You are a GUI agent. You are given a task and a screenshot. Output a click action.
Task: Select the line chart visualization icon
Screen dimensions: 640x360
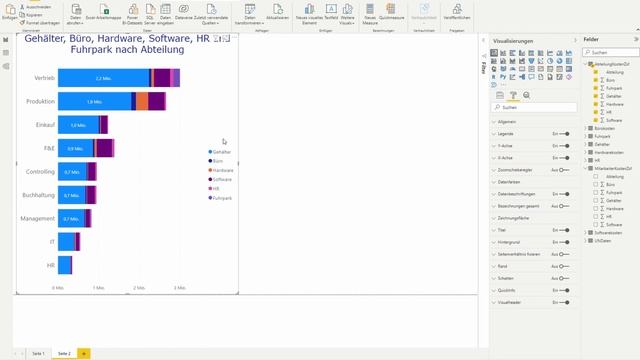[x=550, y=52]
